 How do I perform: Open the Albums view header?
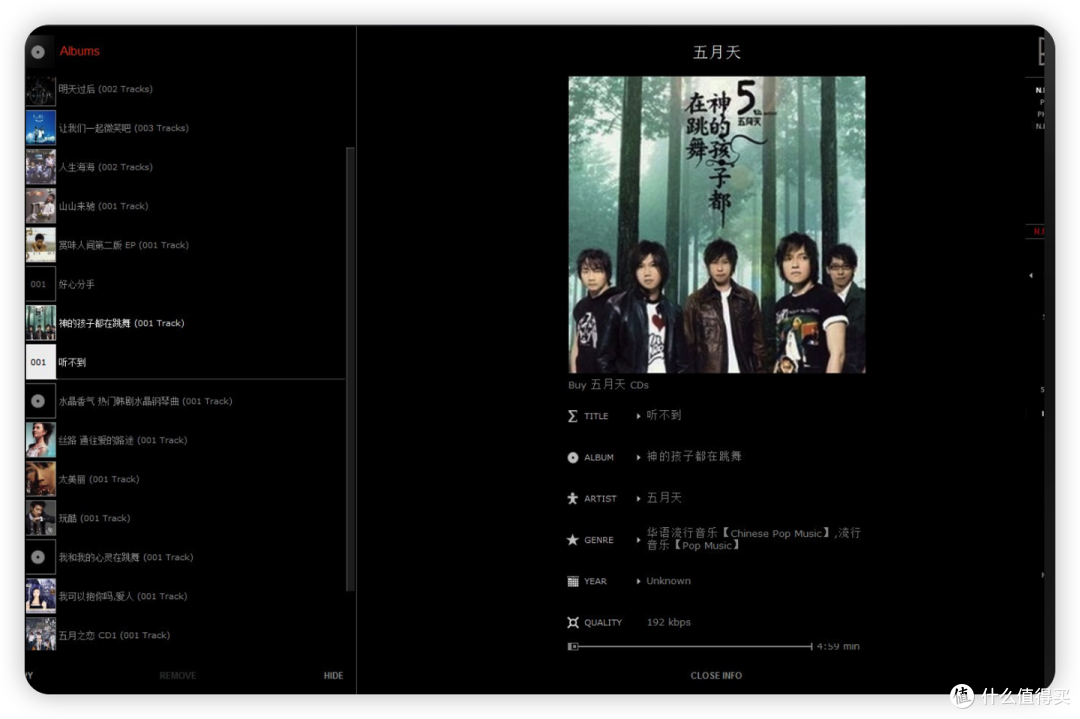click(x=79, y=51)
